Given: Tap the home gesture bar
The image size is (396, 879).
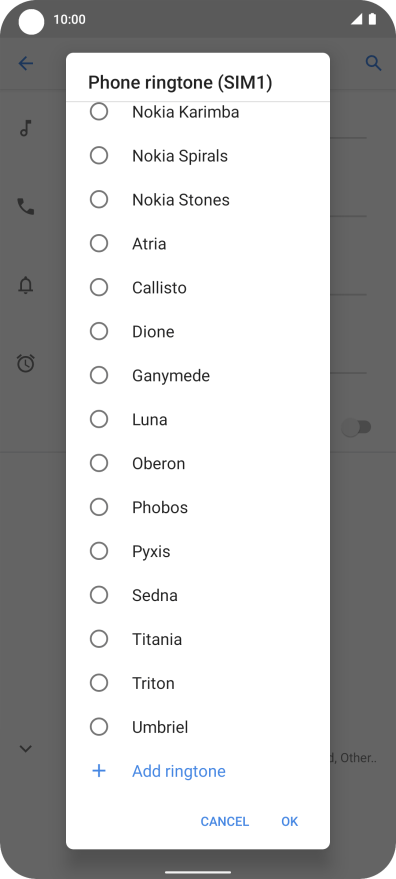Looking at the screenshot, I should click(198, 872).
